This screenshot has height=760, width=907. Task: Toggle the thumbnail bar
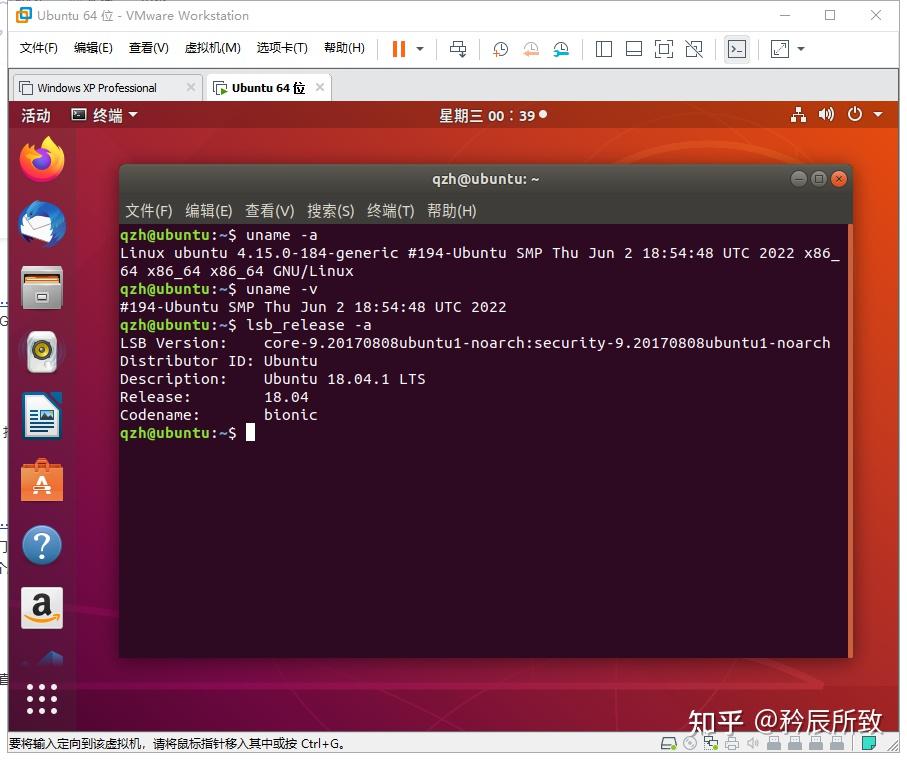pyautogui.click(x=634, y=48)
